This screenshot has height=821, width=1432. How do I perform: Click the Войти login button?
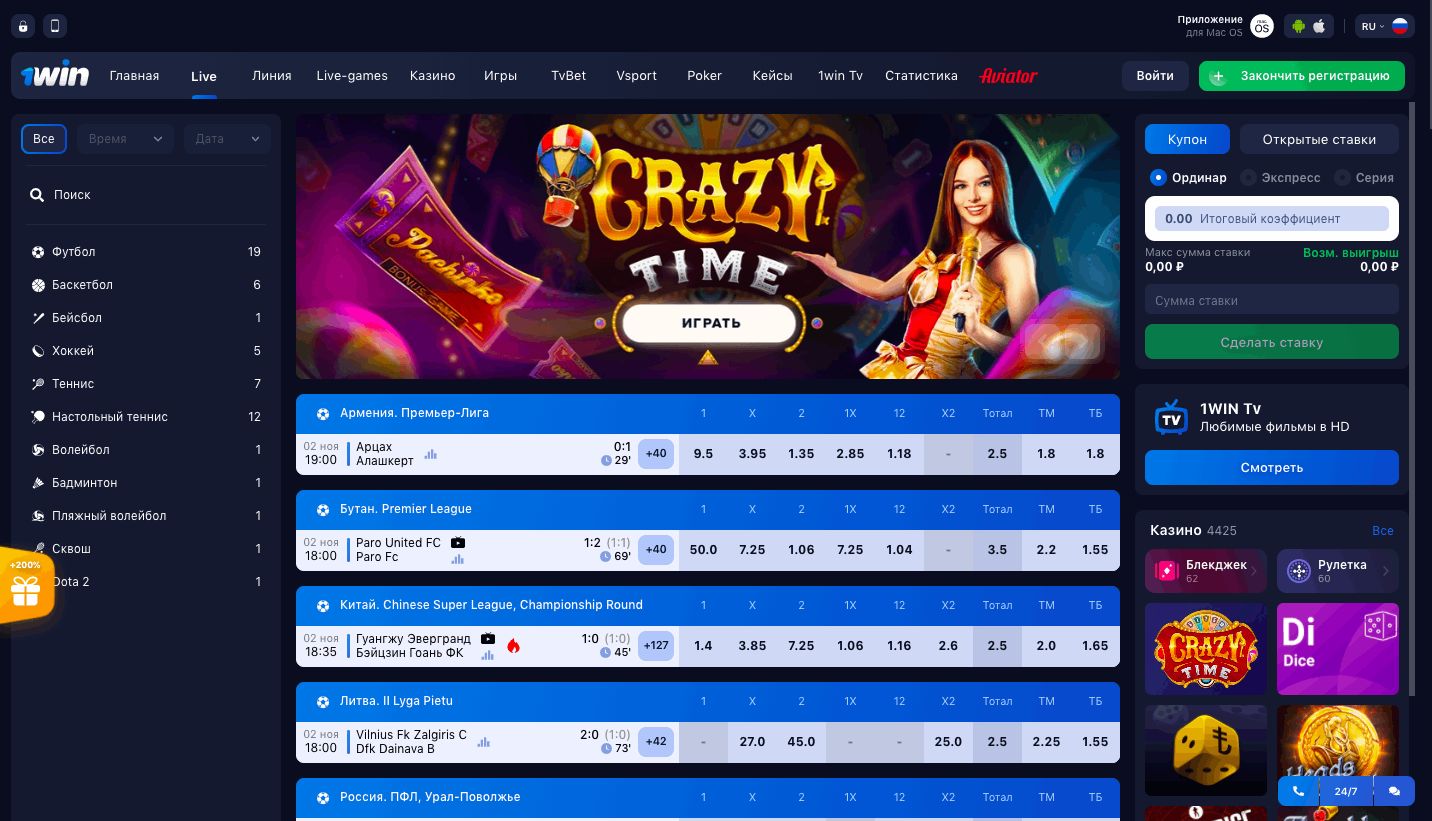click(x=1155, y=76)
